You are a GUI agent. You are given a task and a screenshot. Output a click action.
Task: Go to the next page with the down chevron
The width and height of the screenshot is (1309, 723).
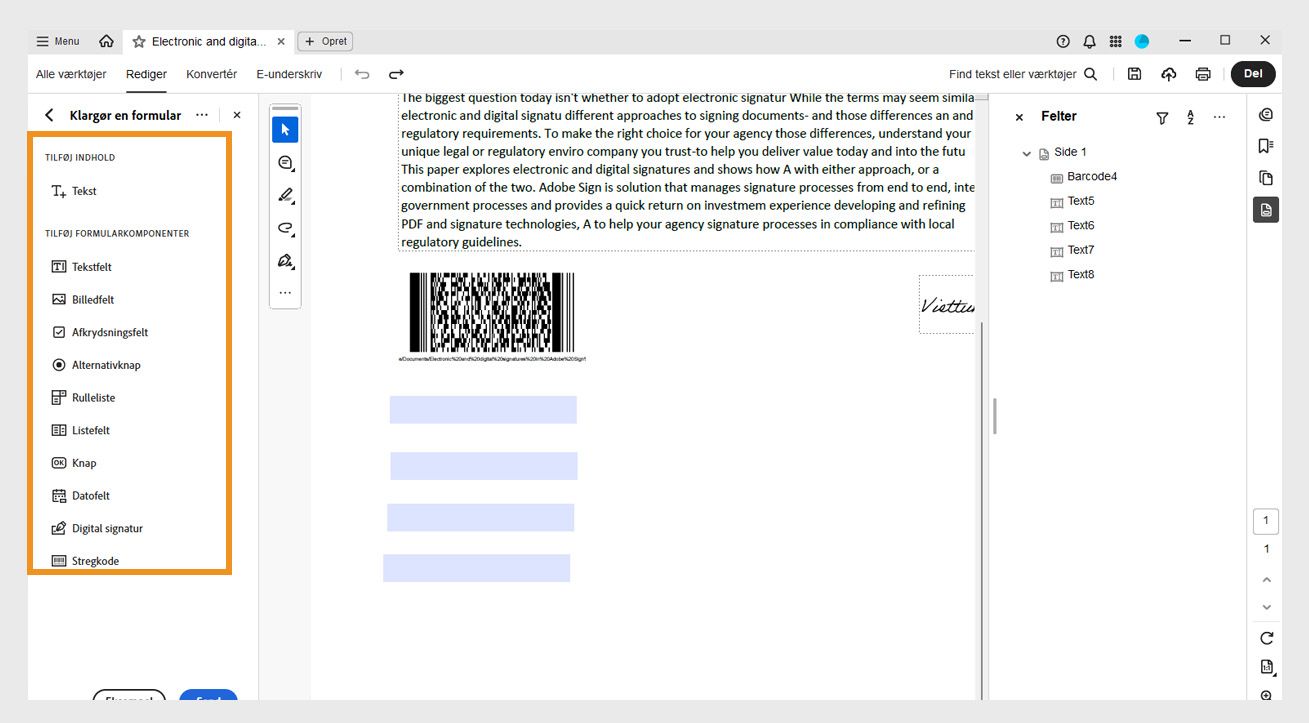pos(1266,607)
